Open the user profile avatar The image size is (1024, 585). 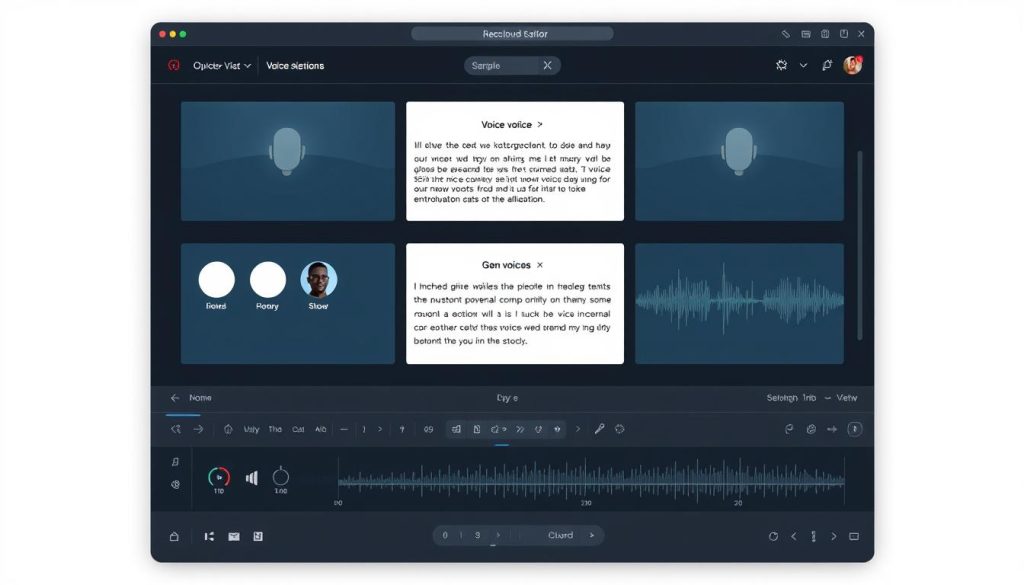(x=852, y=65)
